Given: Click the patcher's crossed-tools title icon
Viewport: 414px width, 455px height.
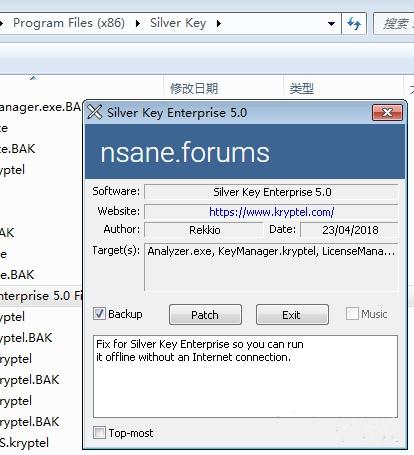Looking at the screenshot, I should (x=95, y=112).
